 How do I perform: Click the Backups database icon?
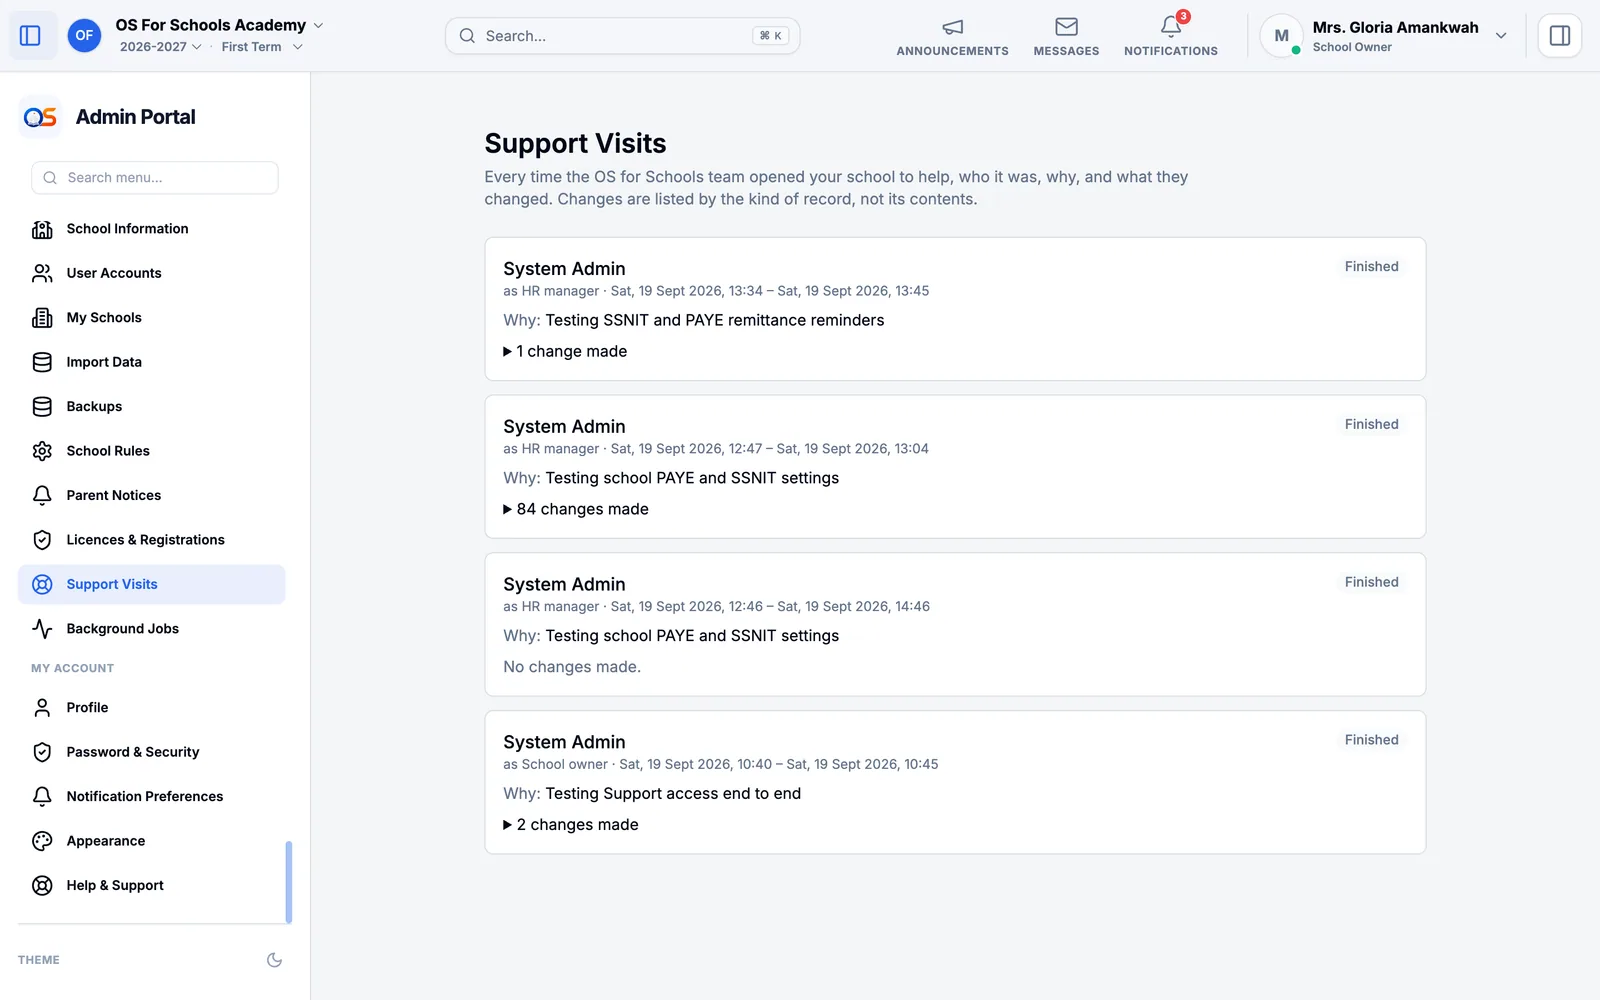[x=42, y=407]
